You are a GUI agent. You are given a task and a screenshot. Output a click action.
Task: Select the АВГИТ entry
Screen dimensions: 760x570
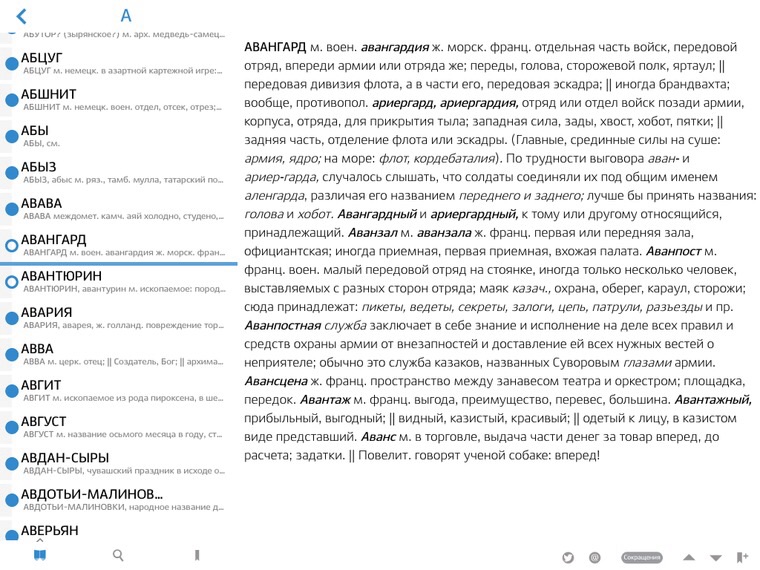coord(119,391)
